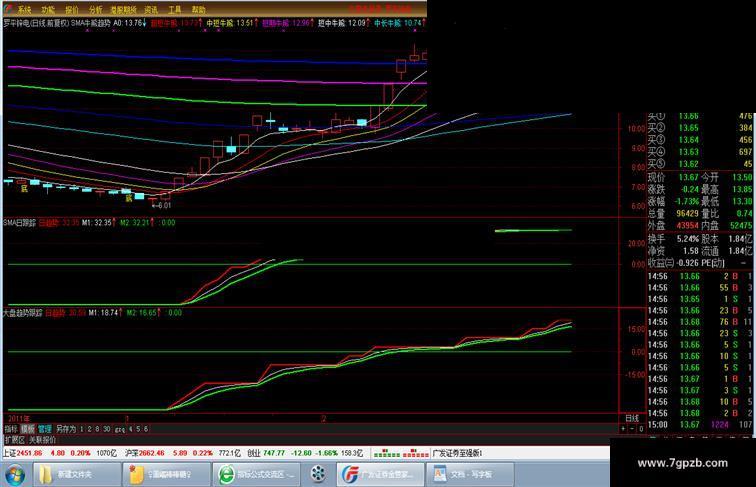
Task: Select template number 30 in the template strip
Action: click(x=107, y=429)
